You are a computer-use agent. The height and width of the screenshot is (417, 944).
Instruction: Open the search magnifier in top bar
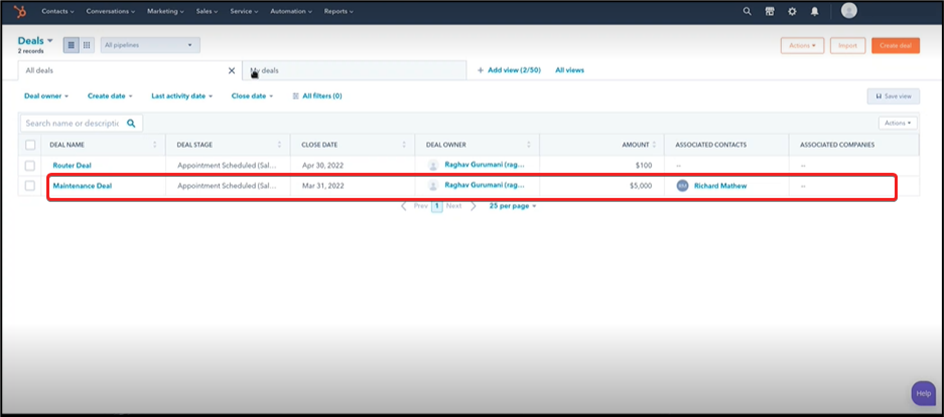[747, 11]
